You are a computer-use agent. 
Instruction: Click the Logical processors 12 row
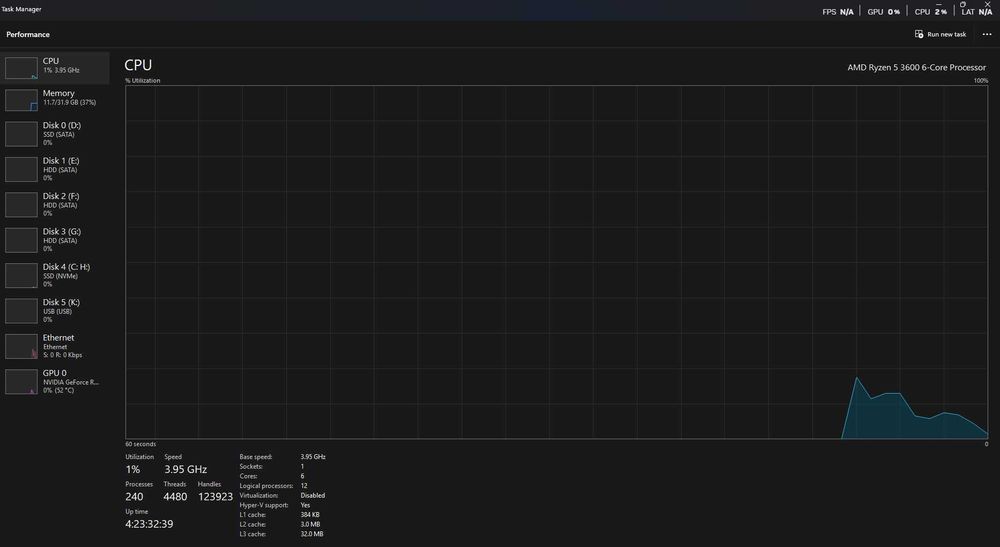pos(274,486)
